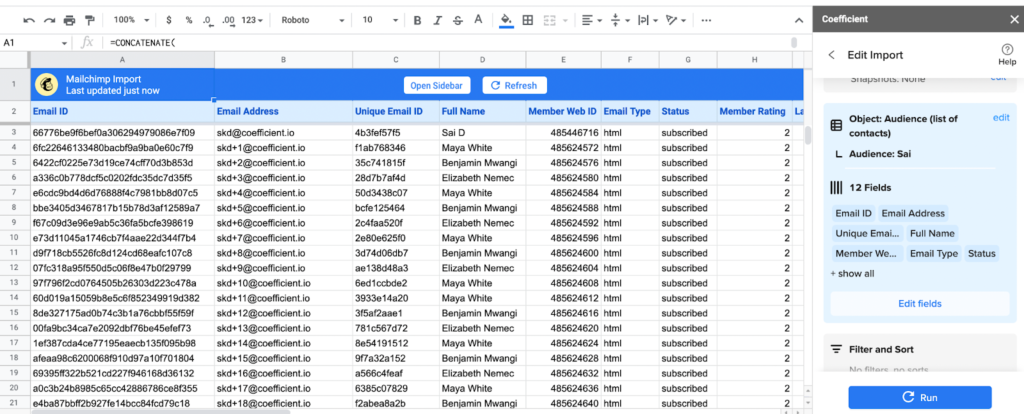
Task: Click the Status field chip
Action: [x=982, y=253]
